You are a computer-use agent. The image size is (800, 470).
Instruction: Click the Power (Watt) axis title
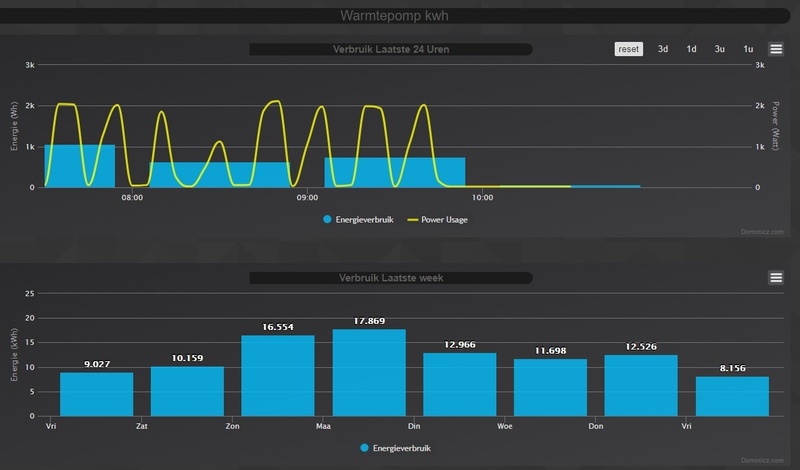[x=775, y=126]
